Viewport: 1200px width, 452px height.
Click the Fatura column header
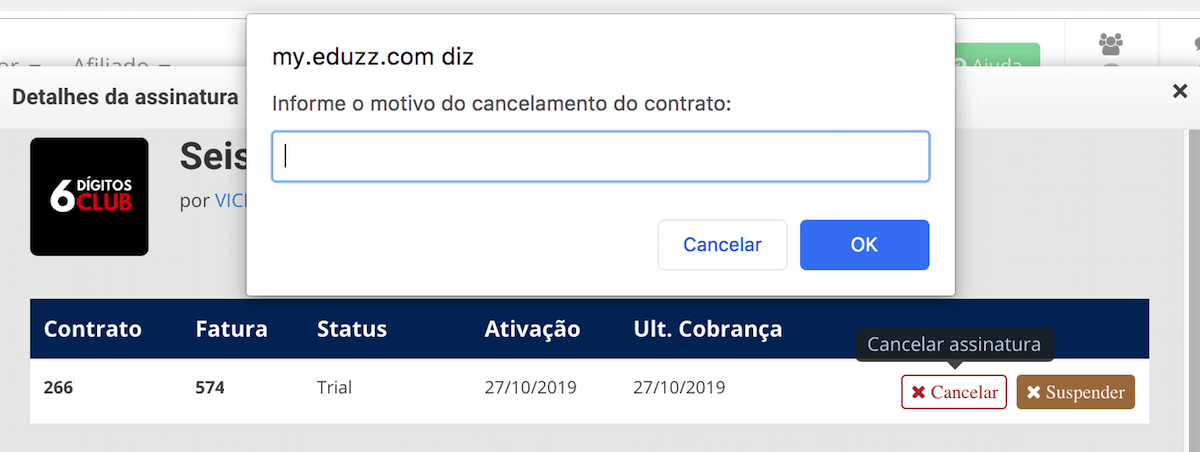click(231, 329)
